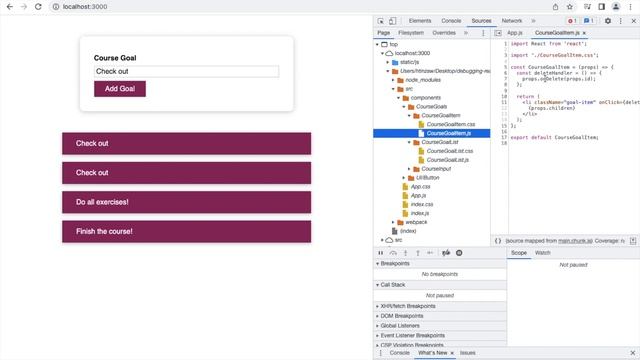
Task: Bookmark this page with the star
Action: [570, 7]
